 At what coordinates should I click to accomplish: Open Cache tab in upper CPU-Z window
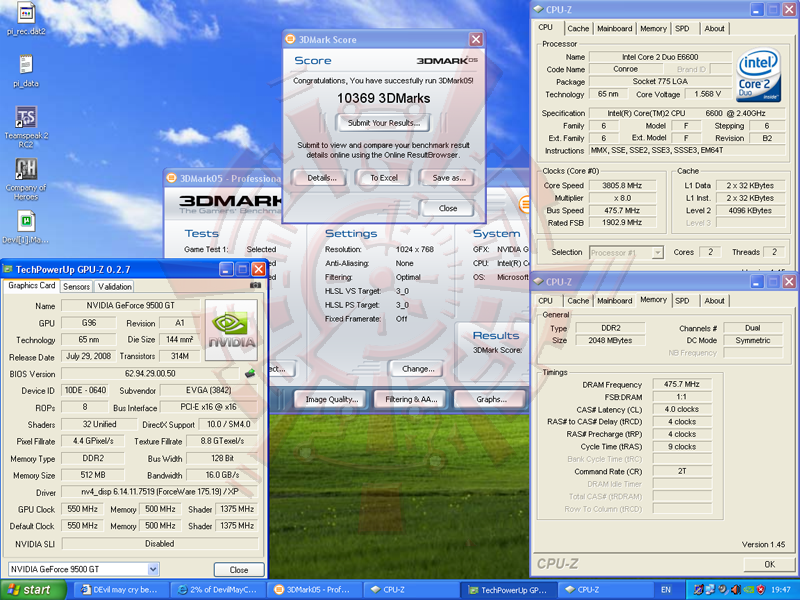(578, 29)
